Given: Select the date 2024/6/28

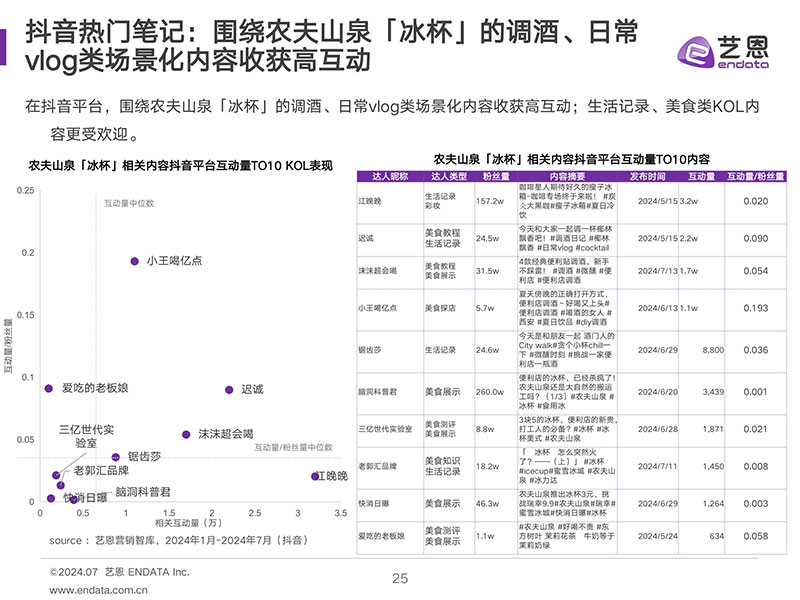Looking at the screenshot, I should 658,429.
